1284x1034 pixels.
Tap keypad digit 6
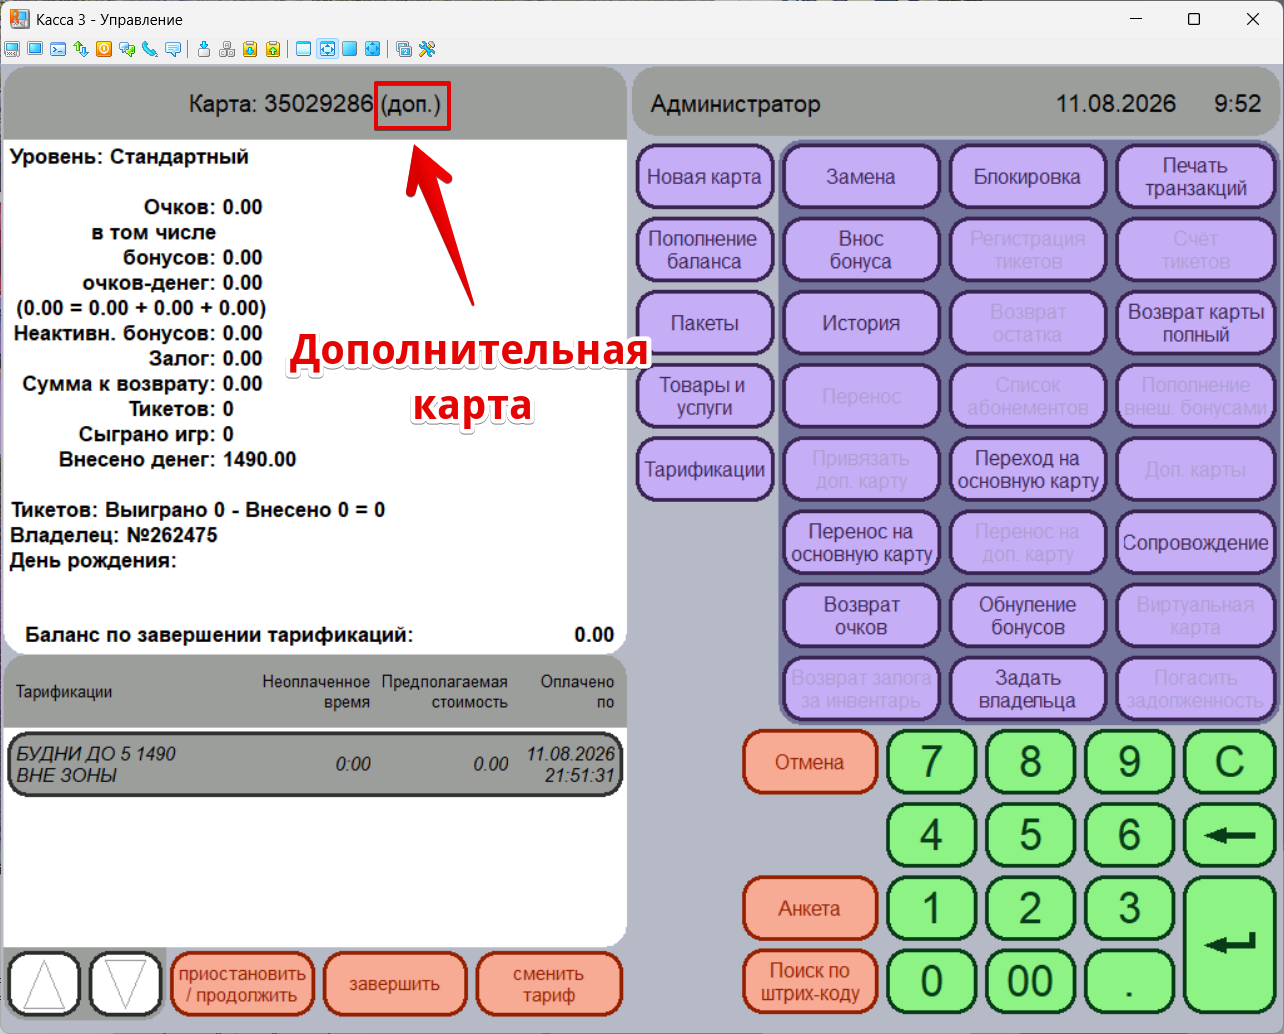1129,835
